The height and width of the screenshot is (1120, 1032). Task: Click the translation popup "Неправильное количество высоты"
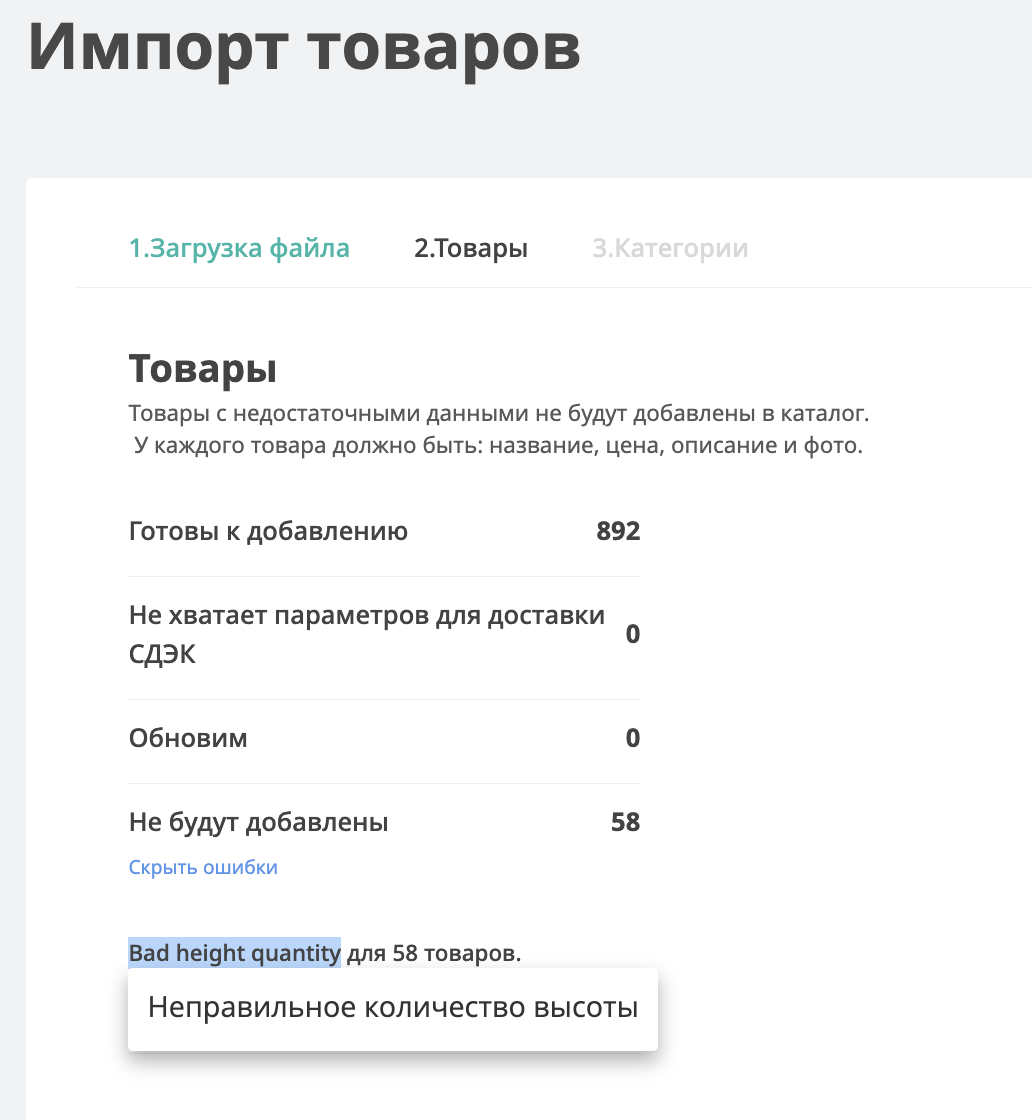tap(393, 1007)
